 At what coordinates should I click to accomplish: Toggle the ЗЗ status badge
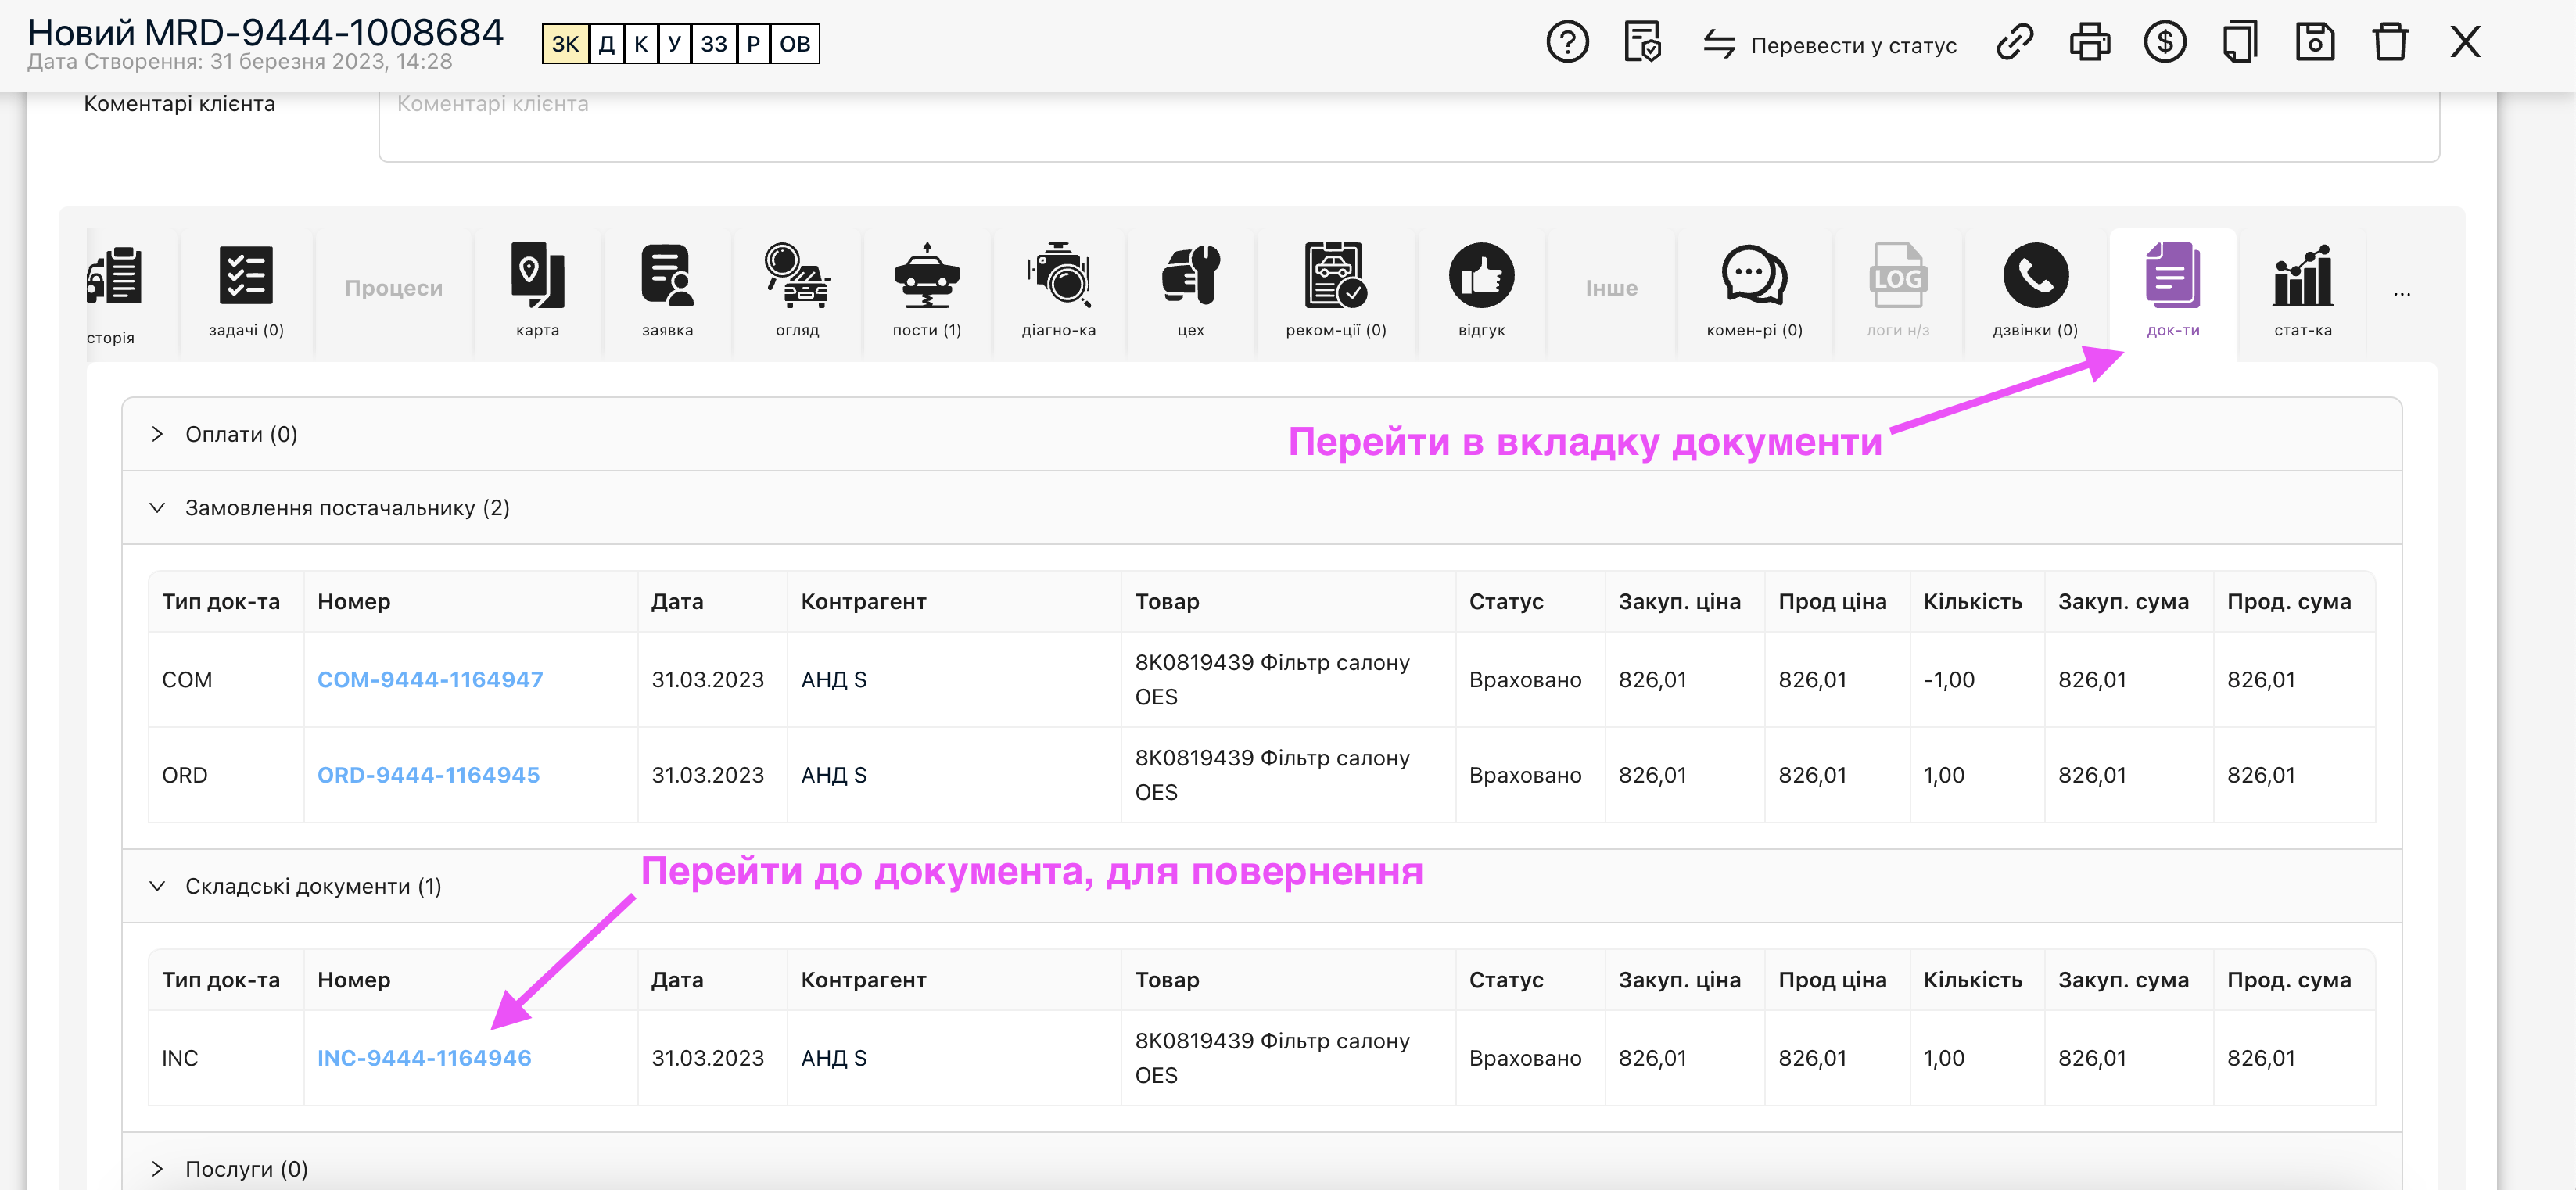(x=714, y=44)
